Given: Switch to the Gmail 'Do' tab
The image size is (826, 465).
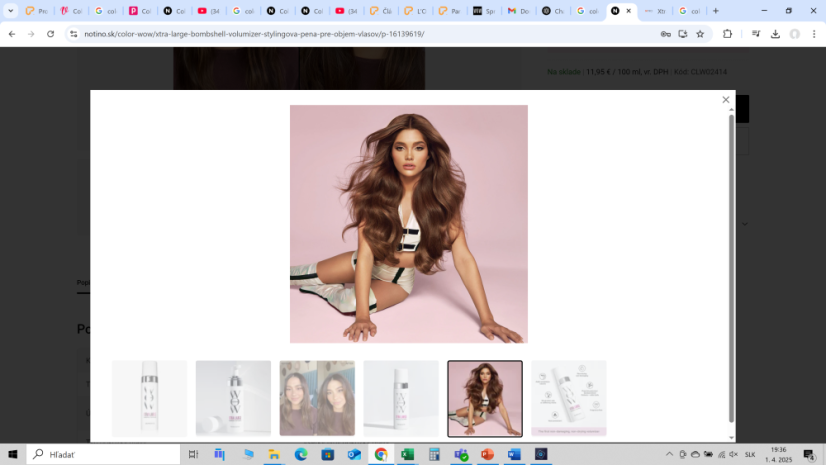Looking at the screenshot, I should coord(518,11).
